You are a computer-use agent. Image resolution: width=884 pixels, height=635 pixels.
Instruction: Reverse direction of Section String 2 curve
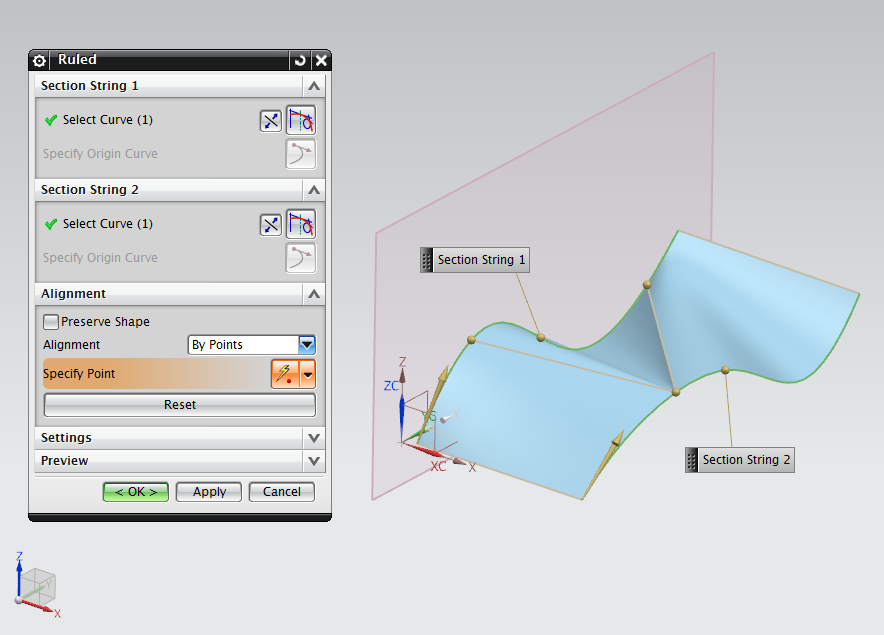click(271, 224)
